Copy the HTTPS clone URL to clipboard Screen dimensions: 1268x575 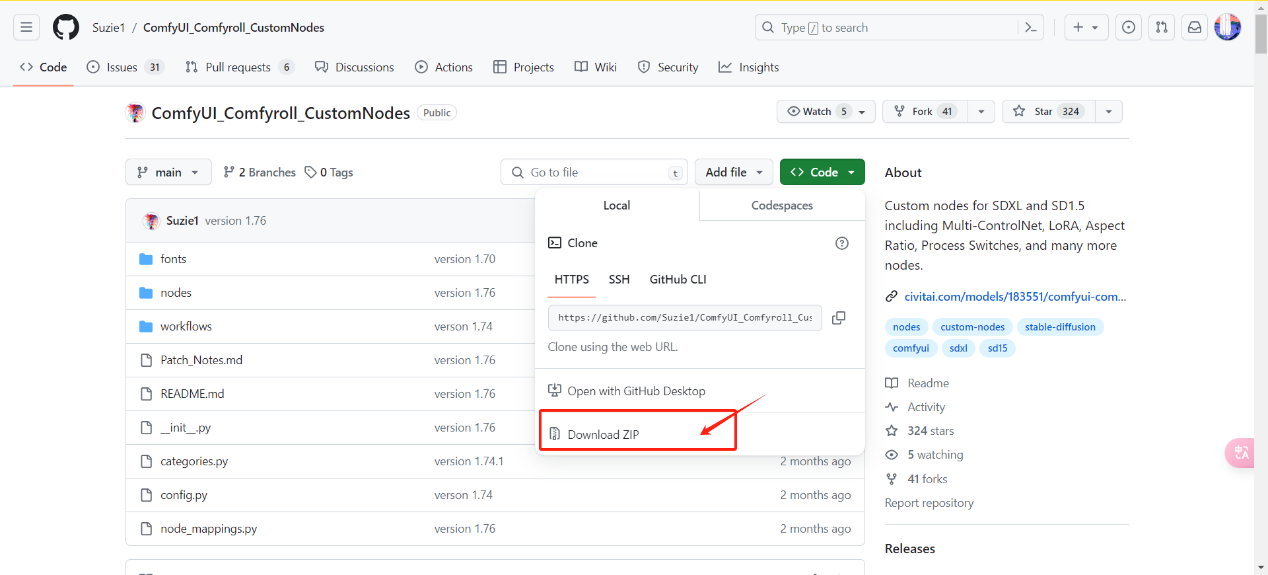(x=838, y=318)
